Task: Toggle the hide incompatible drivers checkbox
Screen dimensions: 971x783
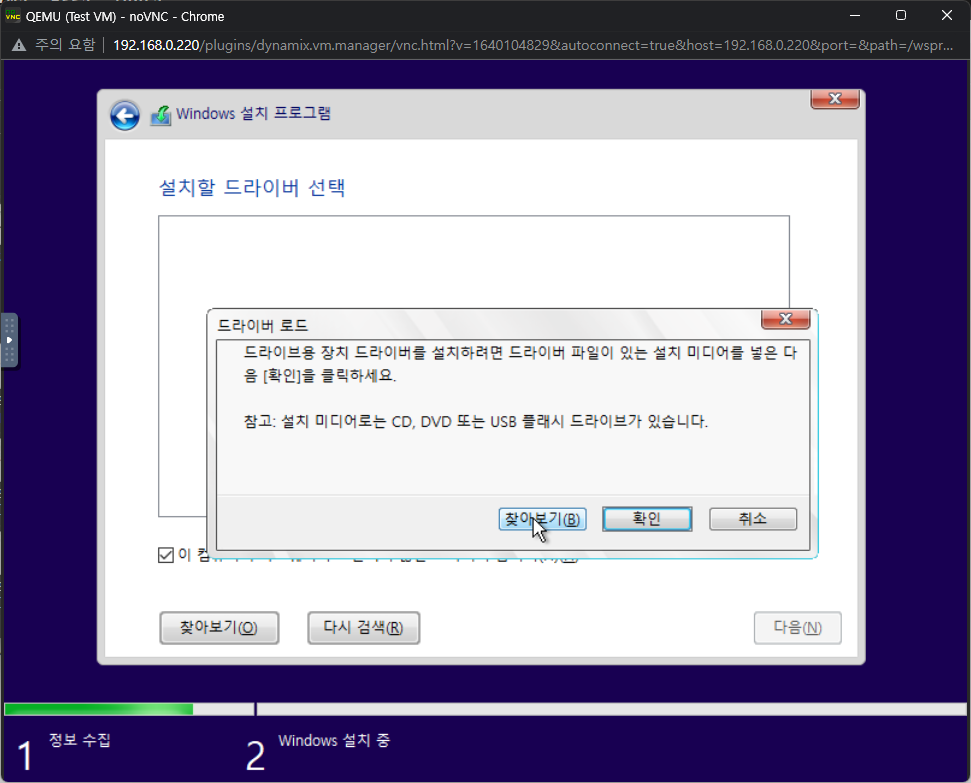Action: coord(166,555)
